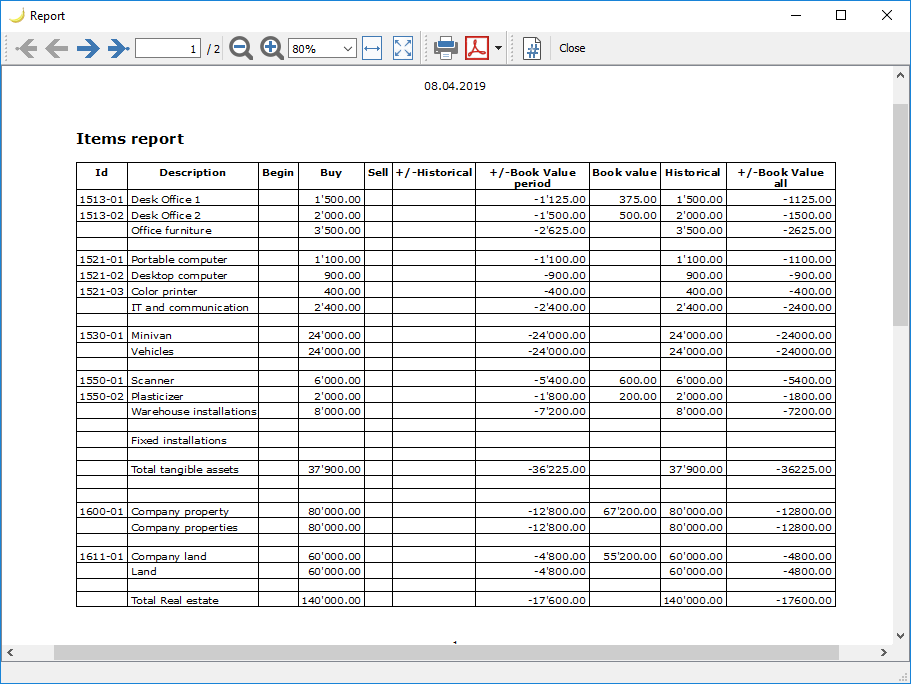The image size is (911, 685).
Task: Click the 'Company land' description
Action: click(168, 557)
